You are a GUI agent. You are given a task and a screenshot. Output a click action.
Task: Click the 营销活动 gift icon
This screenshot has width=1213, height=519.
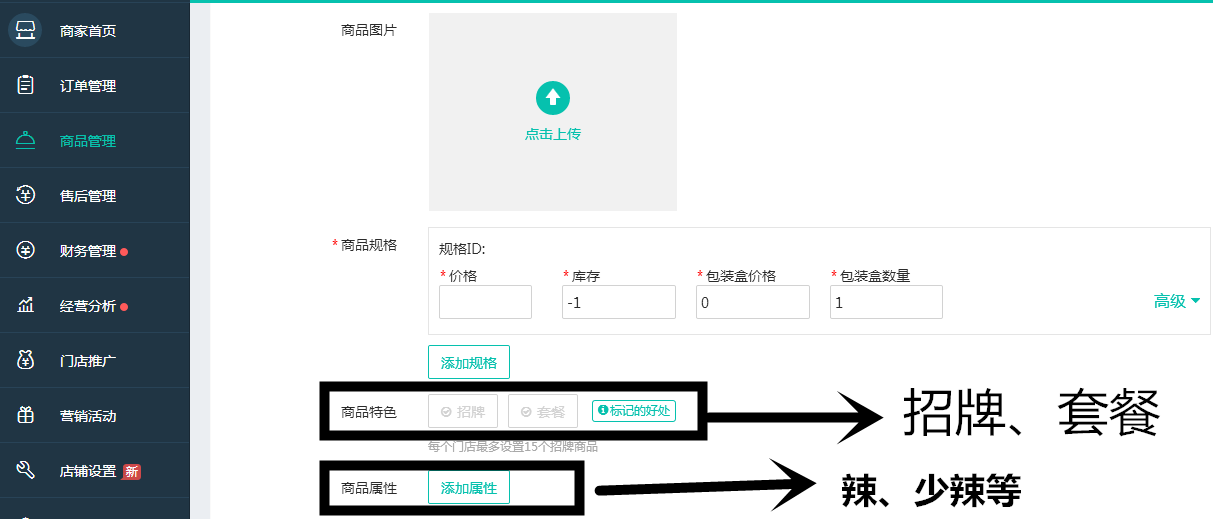tap(26, 415)
